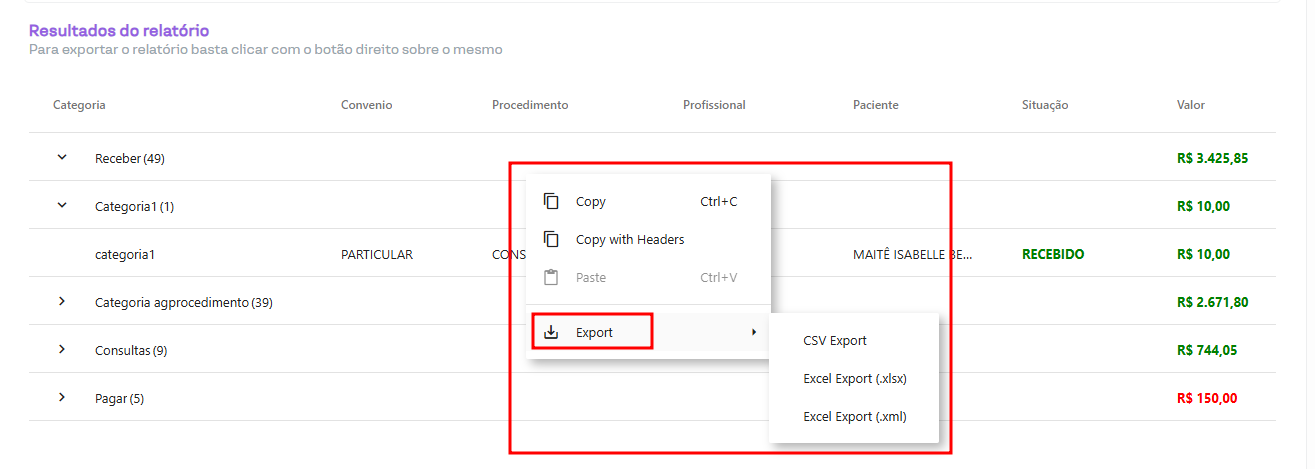The width and height of the screenshot is (1315, 469).
Task: Expand the Consultas (9) group
Action: click(62, 350)
